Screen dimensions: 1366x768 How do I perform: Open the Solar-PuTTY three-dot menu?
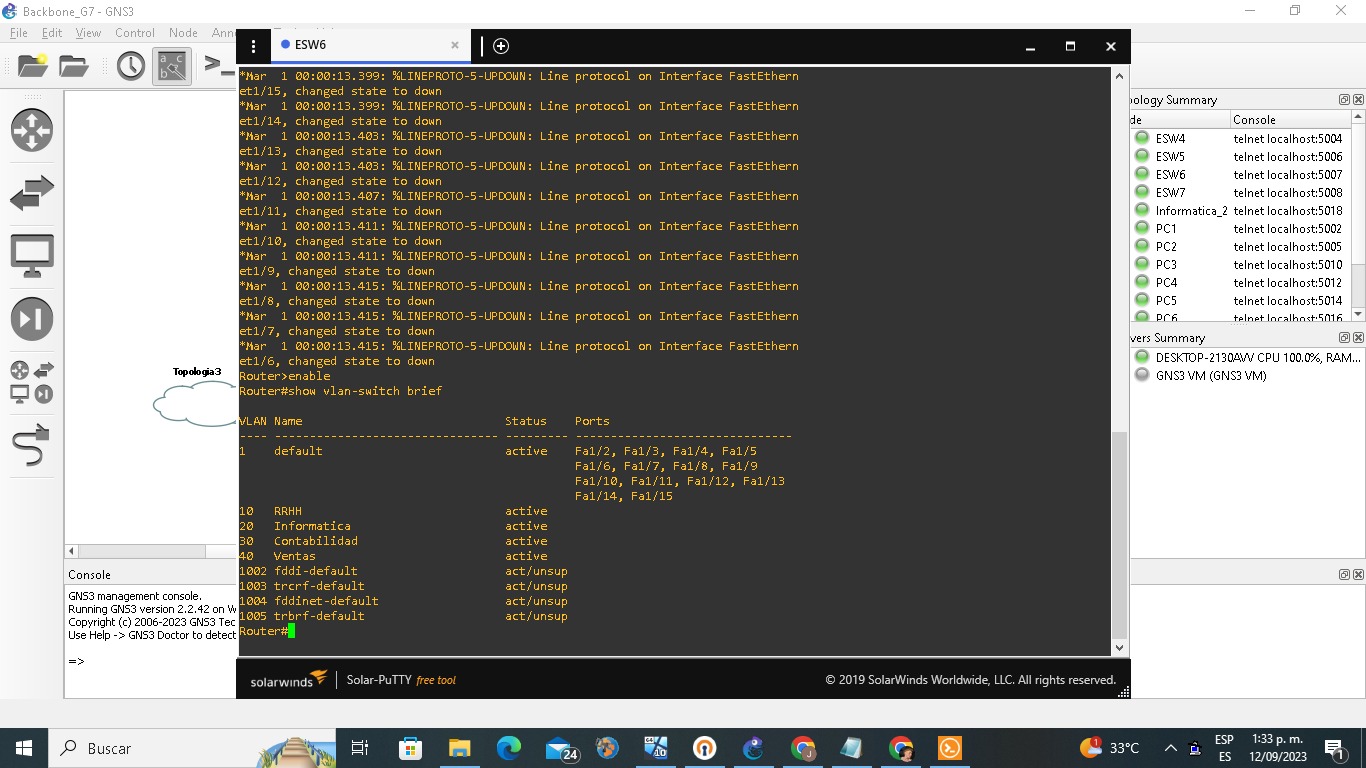pos(253,46)
